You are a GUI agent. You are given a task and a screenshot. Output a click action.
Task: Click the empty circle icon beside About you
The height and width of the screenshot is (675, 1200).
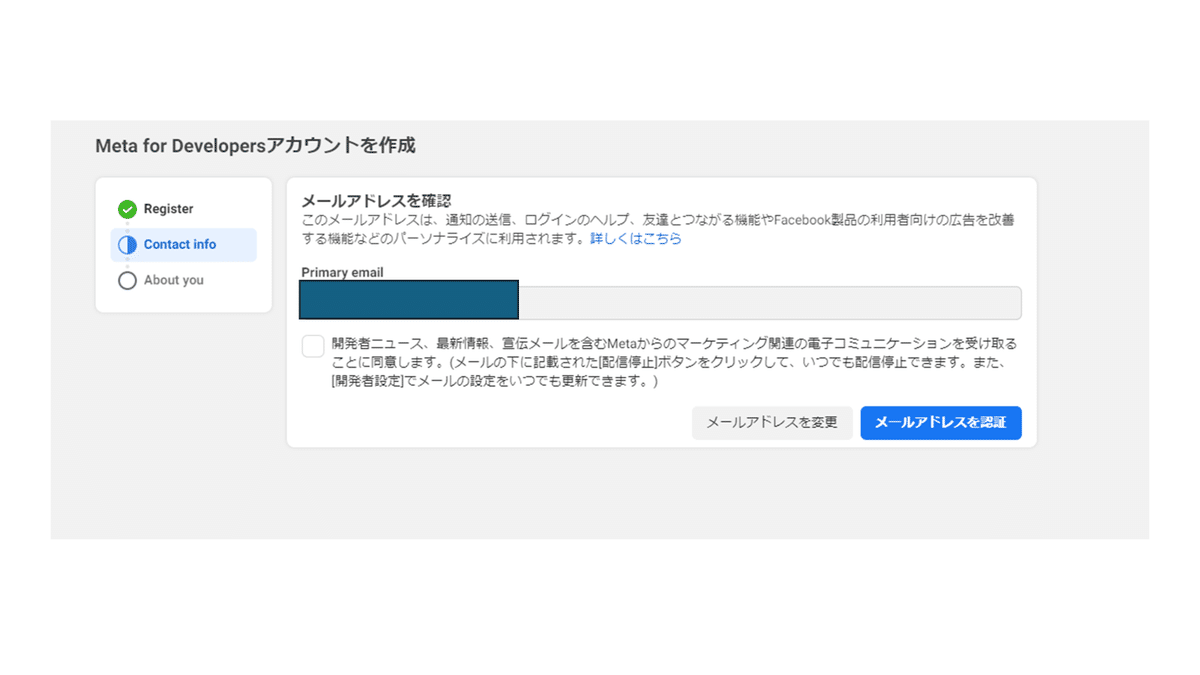click(127, 281)
